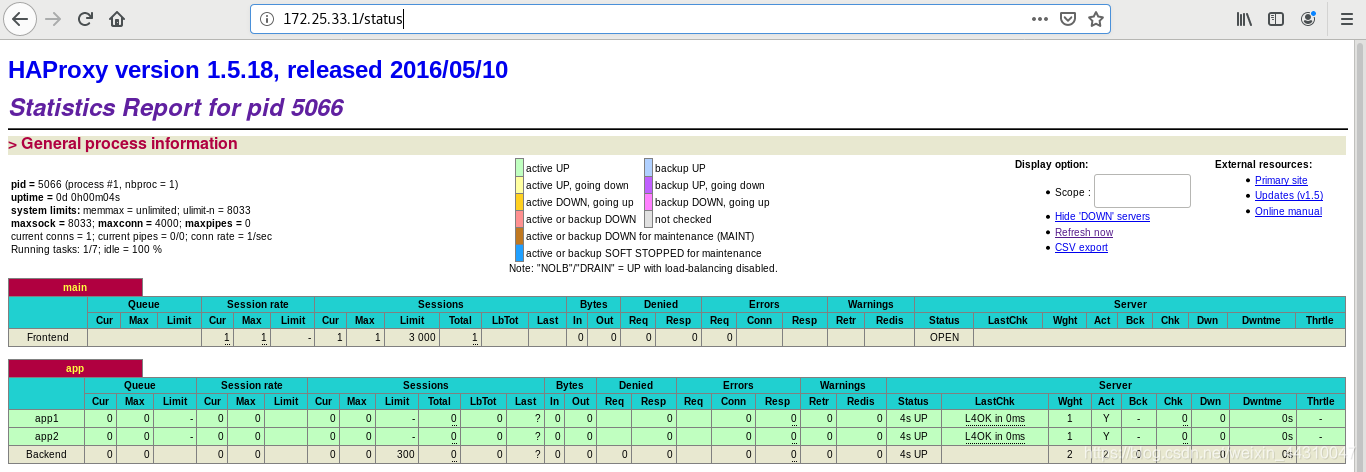The width and height of the screenshot is (1366, 472).
Task: Click the 'backup UP, going down' purple swatch
Action: (648, 185)
